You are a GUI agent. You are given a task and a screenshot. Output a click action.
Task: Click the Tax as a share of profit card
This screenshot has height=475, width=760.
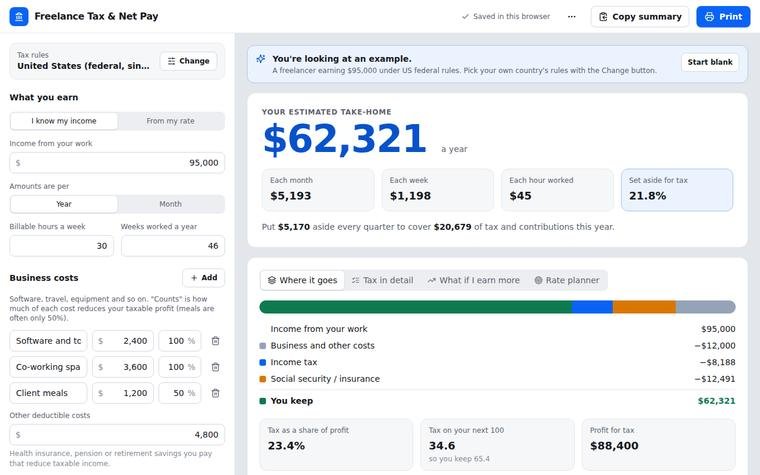pos(336,444)
